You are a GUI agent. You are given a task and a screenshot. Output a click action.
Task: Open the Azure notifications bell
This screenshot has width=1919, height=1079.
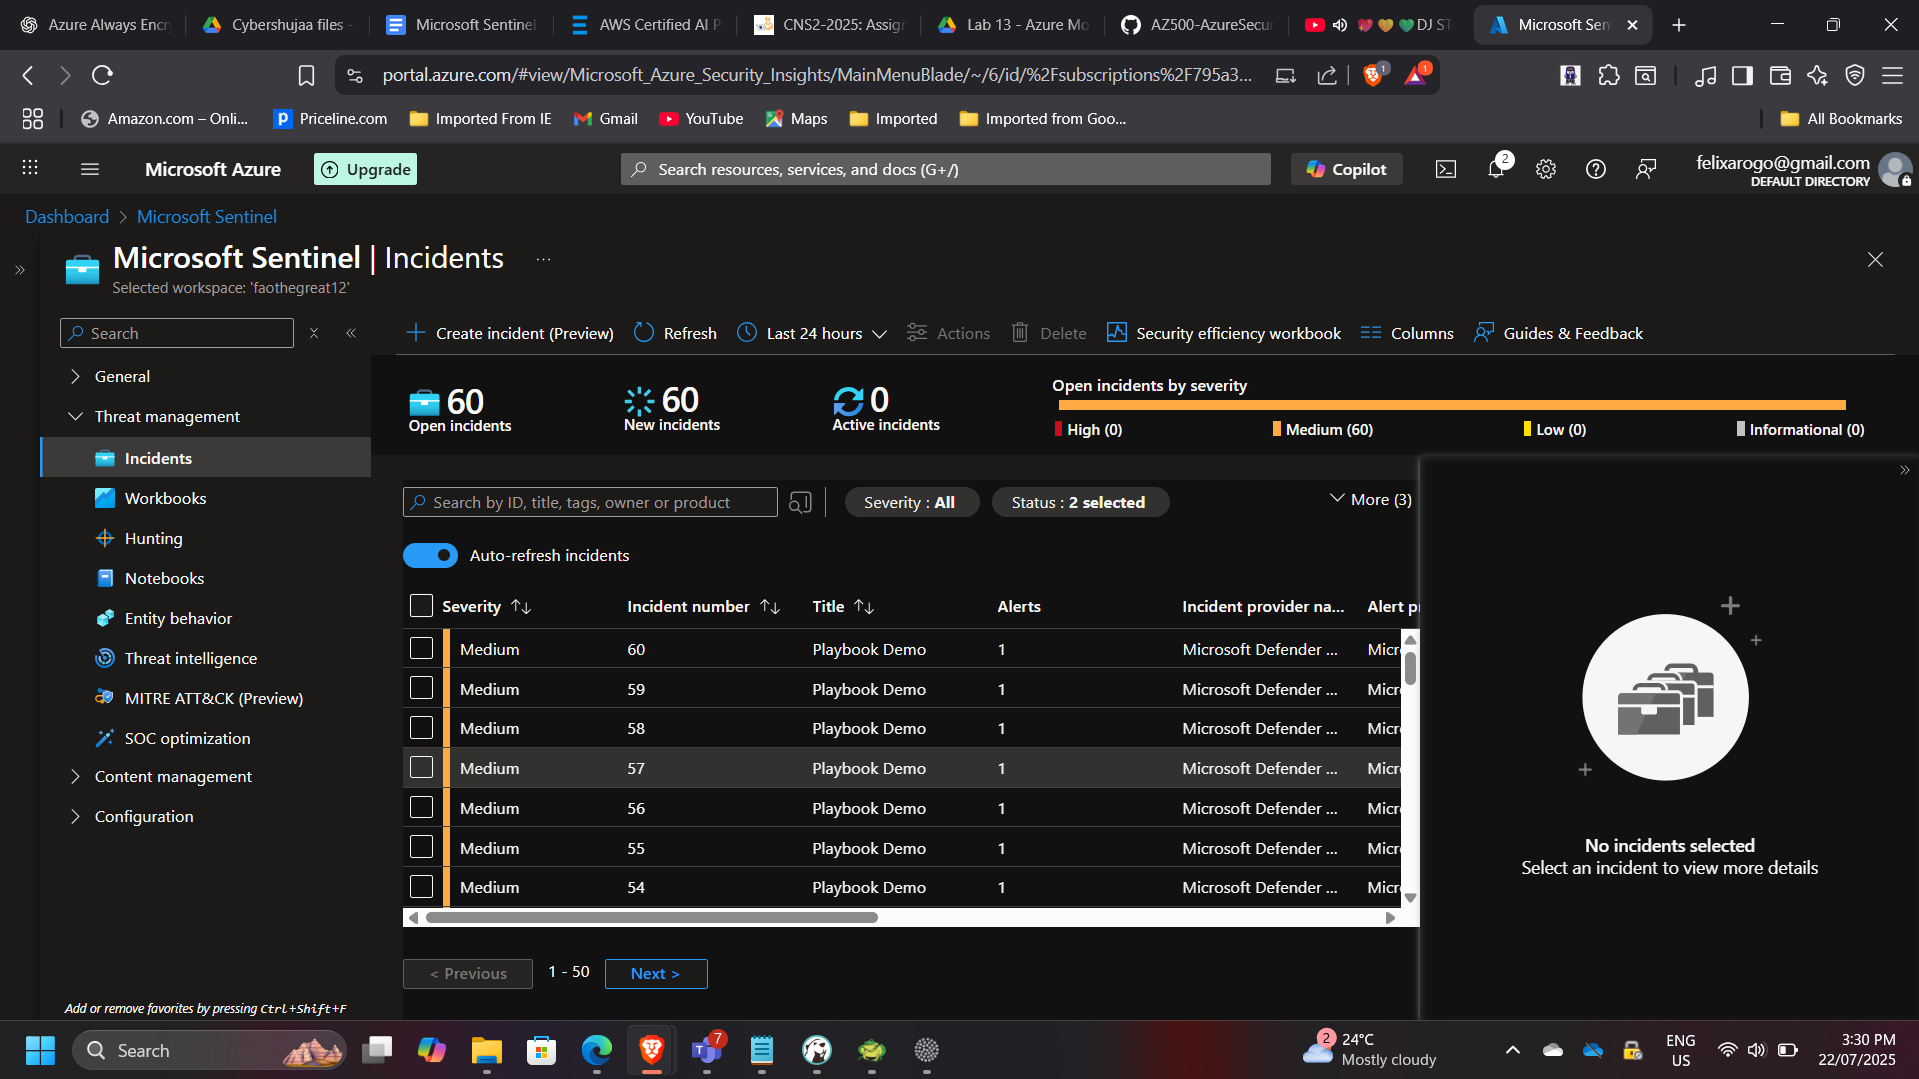[1496, 169]
